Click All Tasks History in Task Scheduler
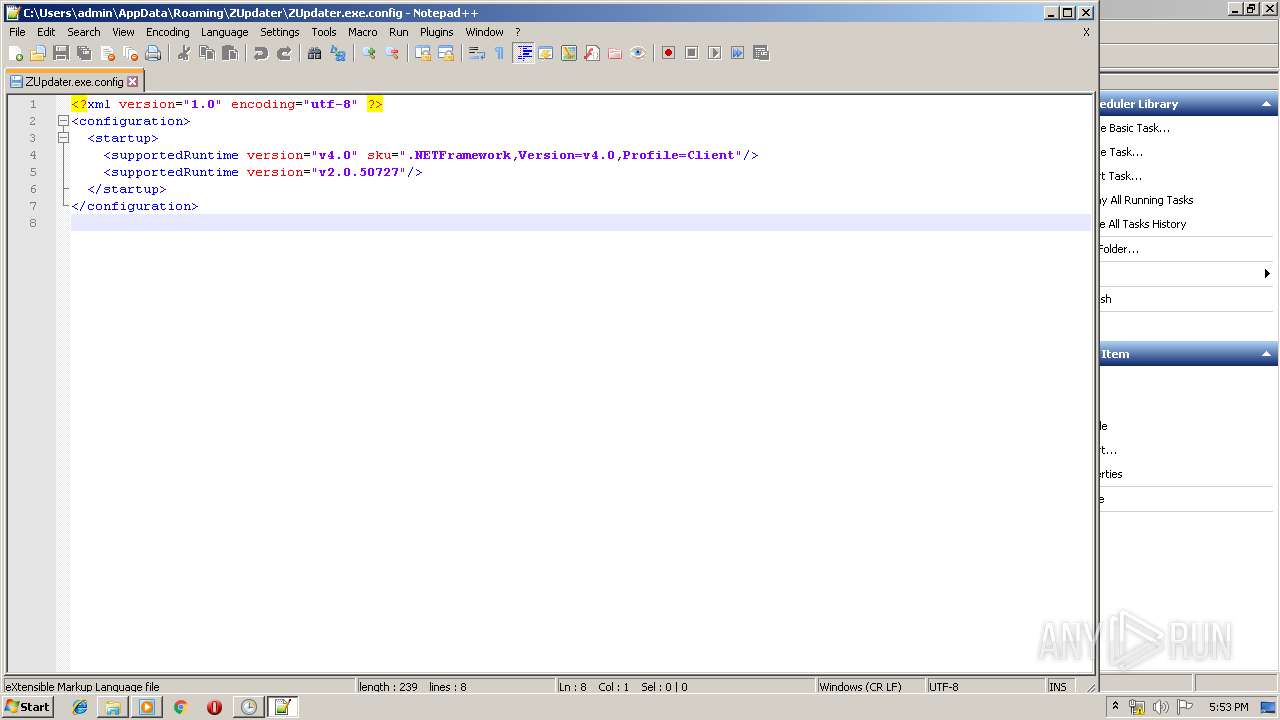Viewport: 1280px width, 720px height. pyautogui.click(x=1144, y=224)
